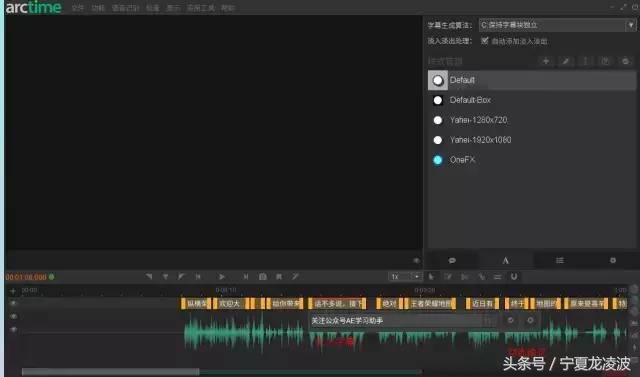Viewport: 640px width, 377px height.
Task: Click the pencil-like icon at transport bar end
Action: point(295,277)
